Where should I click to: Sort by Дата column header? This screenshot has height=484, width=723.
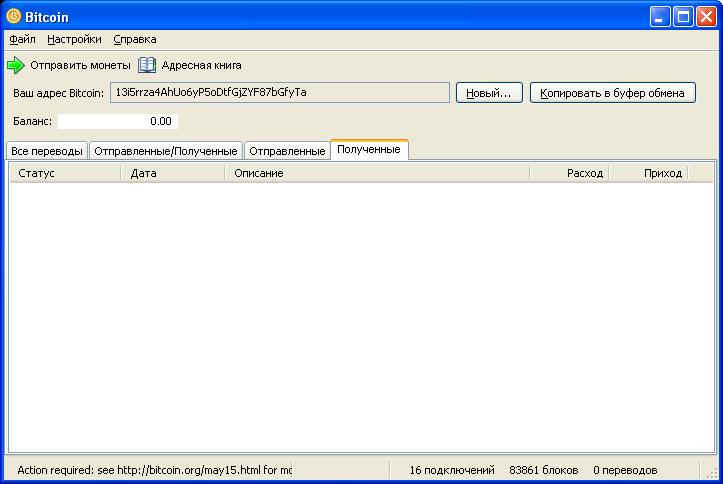pyautogui.click(x=172, y=173)
